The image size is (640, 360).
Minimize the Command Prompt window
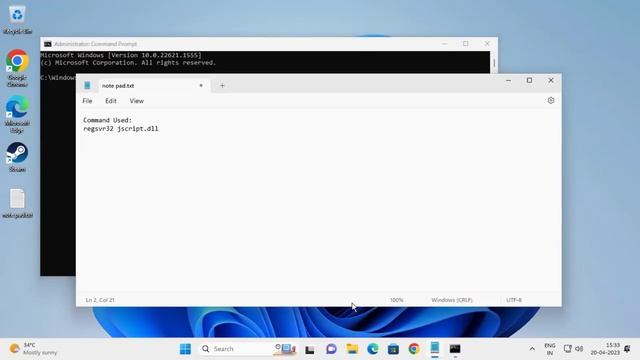[x=444, y=44]
